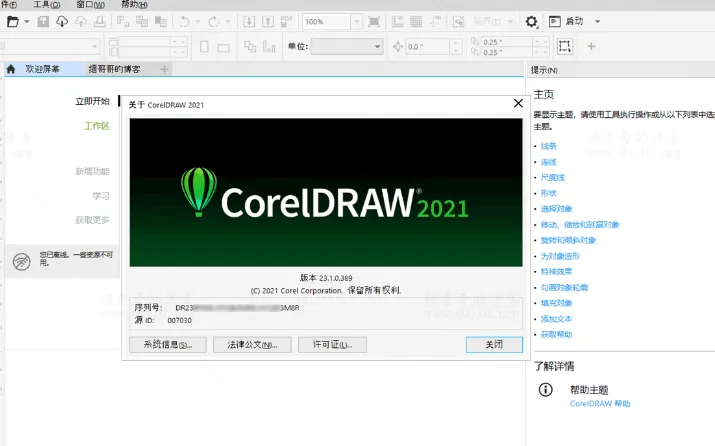This screenshot has height=446, width=715.
Task: Open the zoom level dropdown arrow
Action: (x=357, y=21)
